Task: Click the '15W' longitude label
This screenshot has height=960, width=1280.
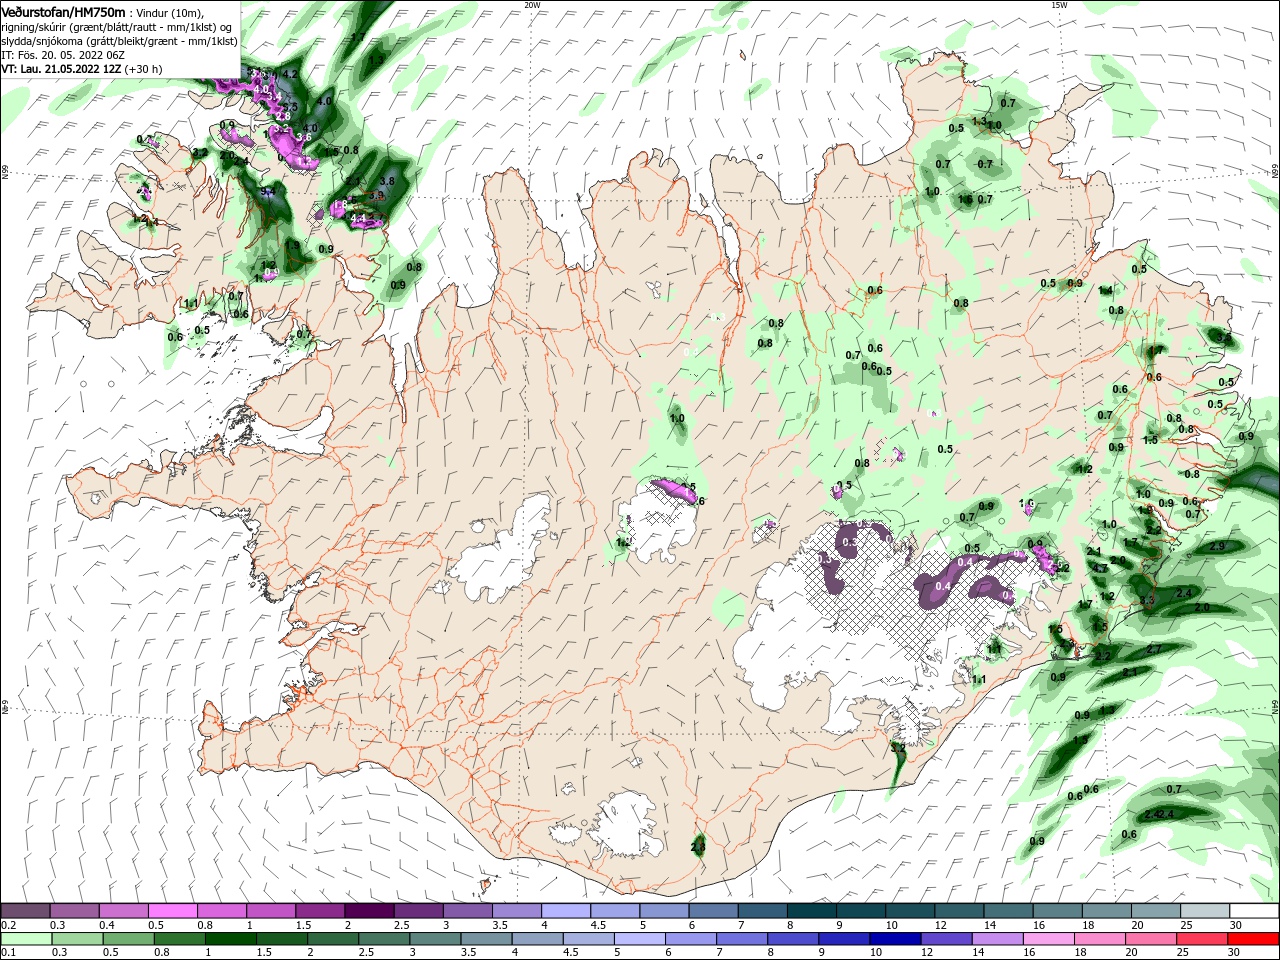Action: pos(1059,4)
